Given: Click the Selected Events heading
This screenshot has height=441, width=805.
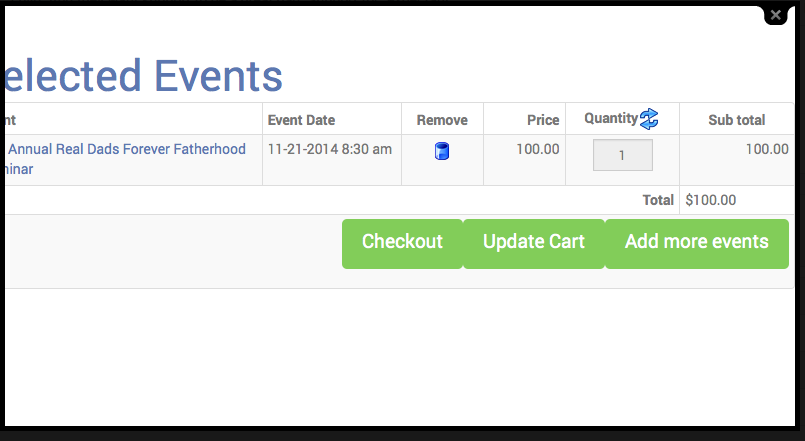Looking at the screenshot, I should [142, 76].
